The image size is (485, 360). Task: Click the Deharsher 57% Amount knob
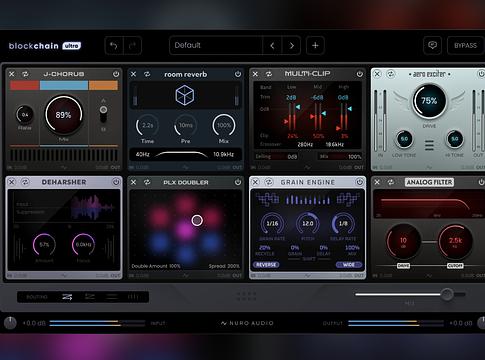(x=44, y=245)
